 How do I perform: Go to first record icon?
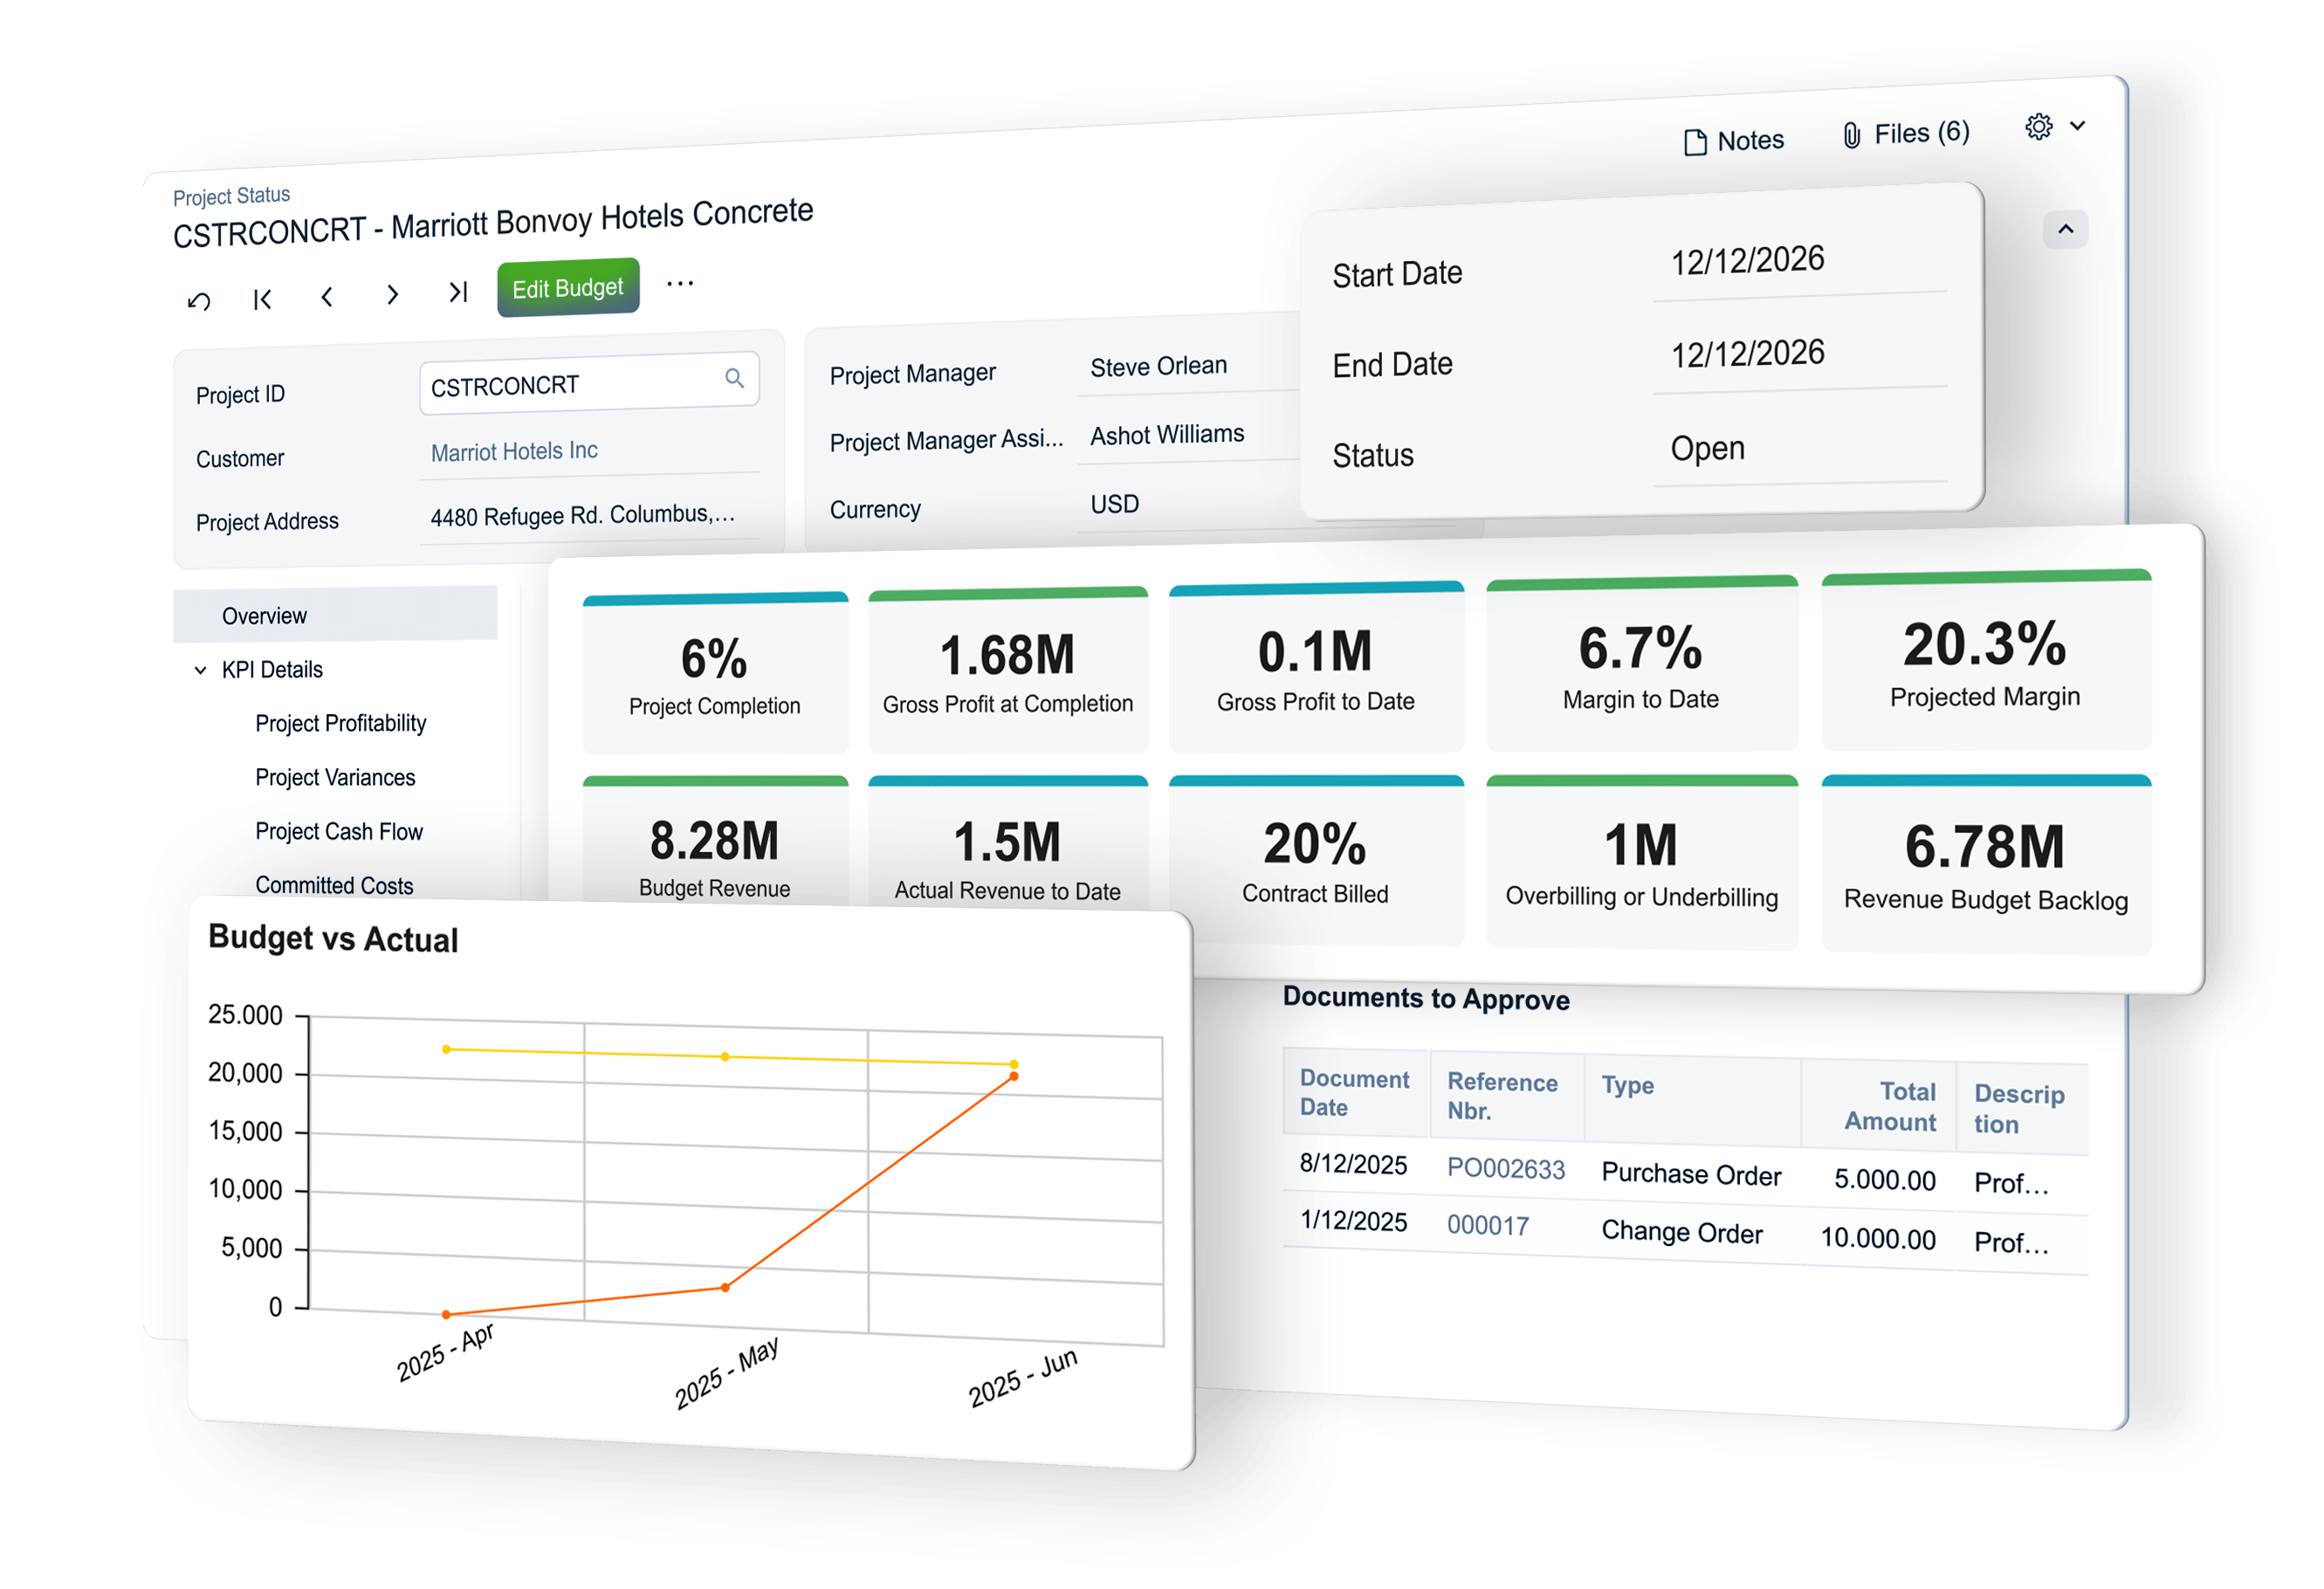(x=263, y=299)
